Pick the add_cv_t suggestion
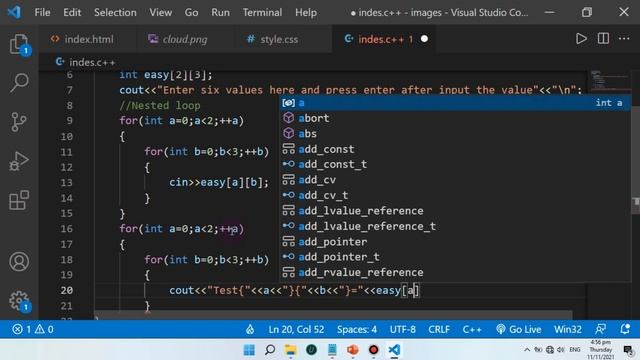Viewport: 640px width, 360px height. (455, 196)
